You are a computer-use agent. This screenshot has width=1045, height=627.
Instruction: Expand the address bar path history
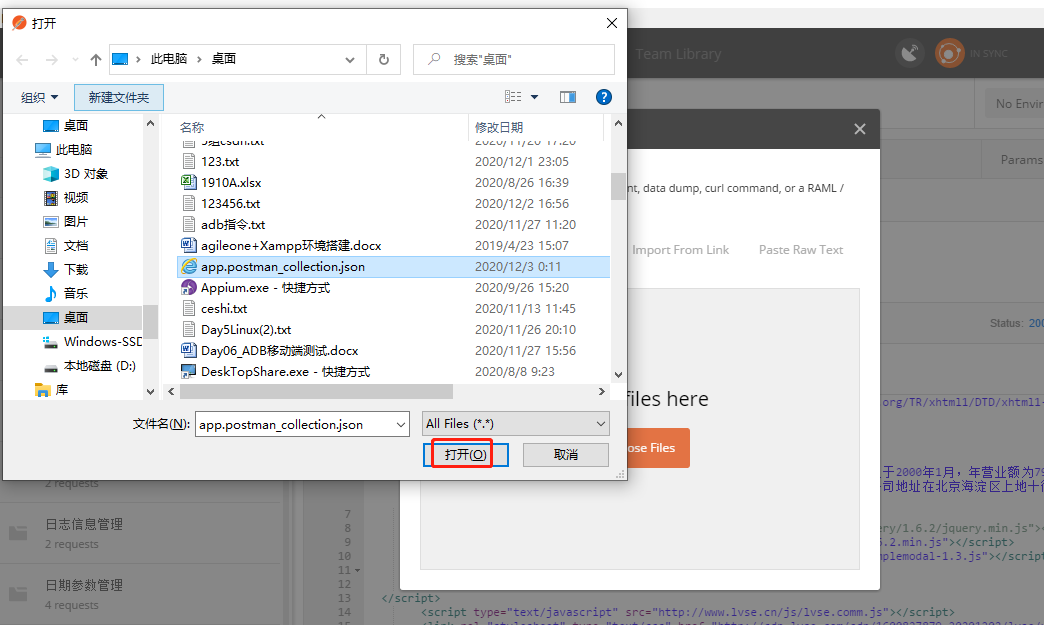pos(350,60)
